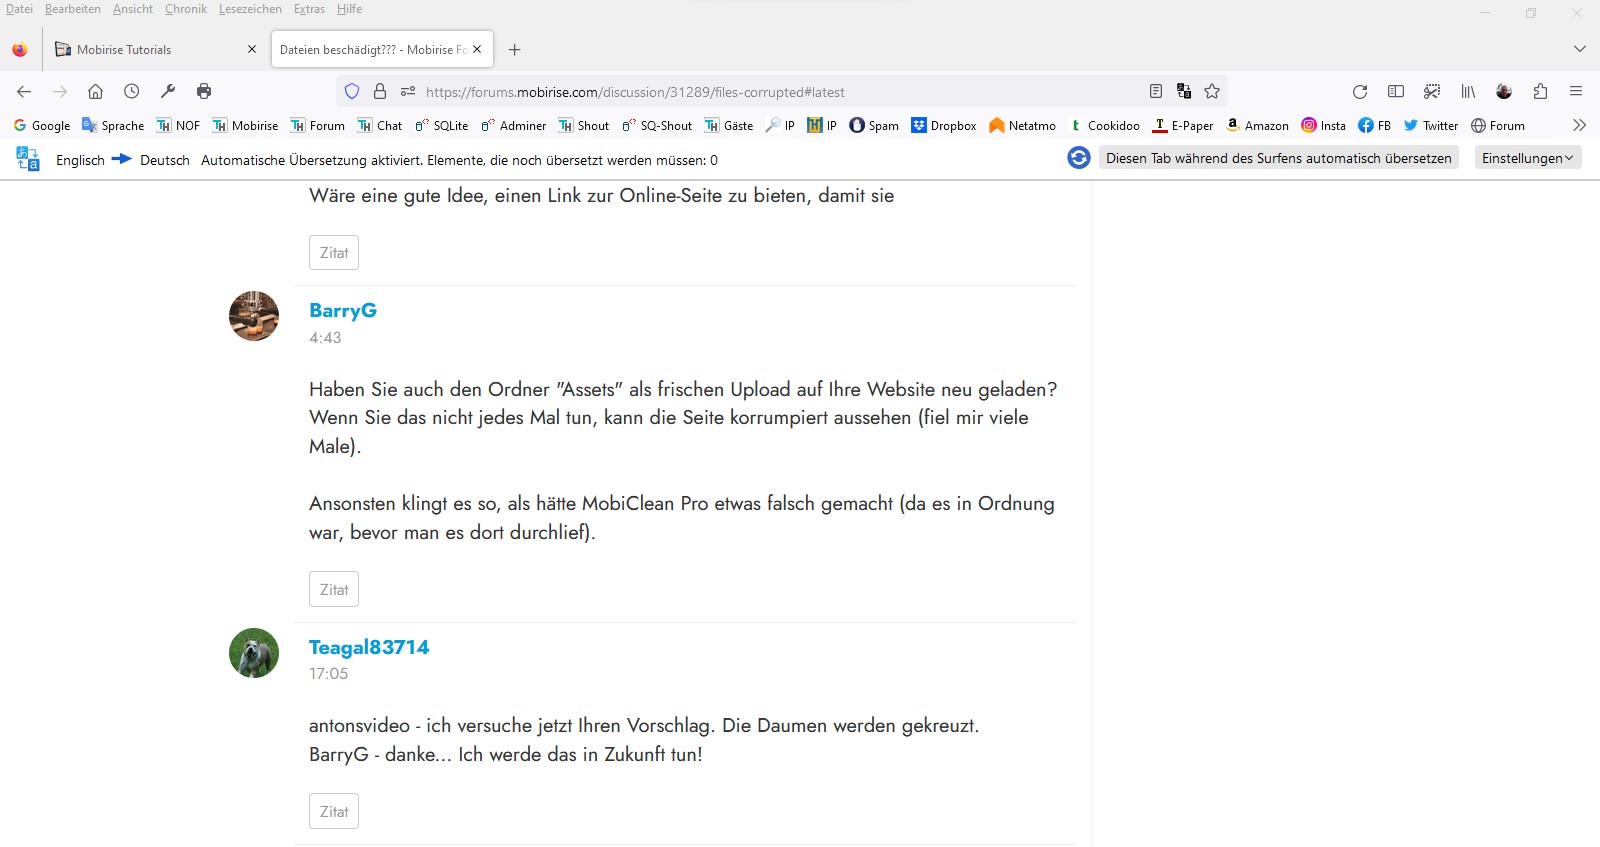
Task: Click Zitat button under Teagal83714's post
Action: click(334, 811)
